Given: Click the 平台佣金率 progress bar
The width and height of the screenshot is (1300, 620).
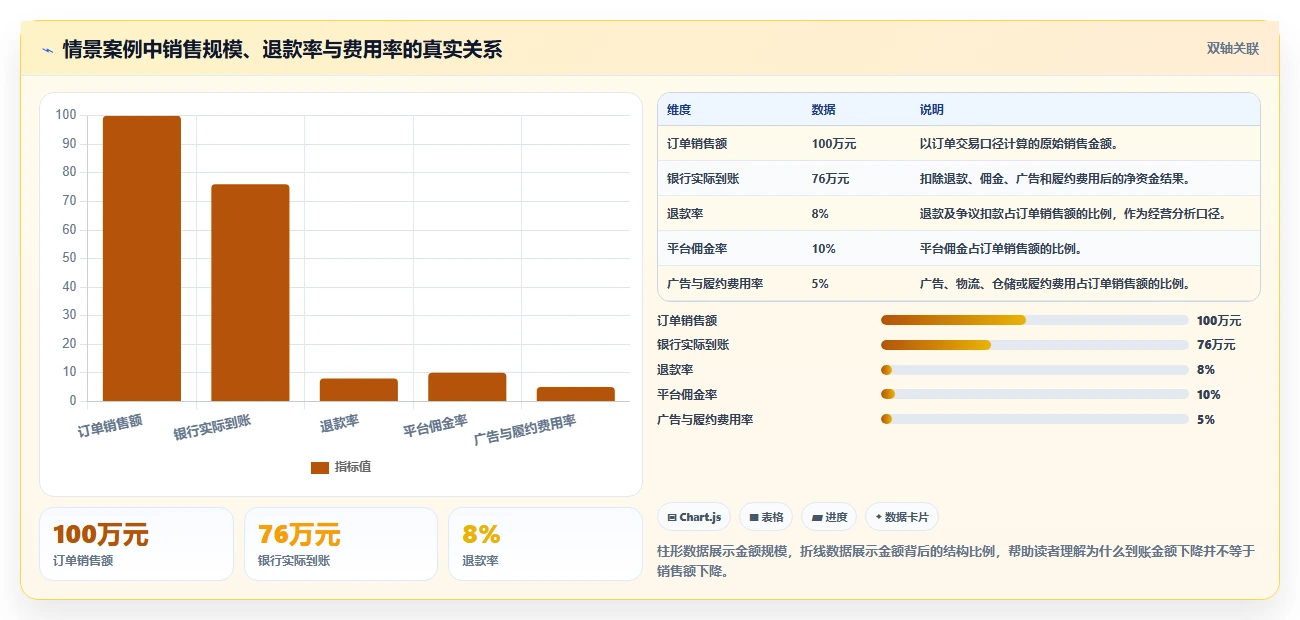Looking at the screenshot, I should 1034,395.
